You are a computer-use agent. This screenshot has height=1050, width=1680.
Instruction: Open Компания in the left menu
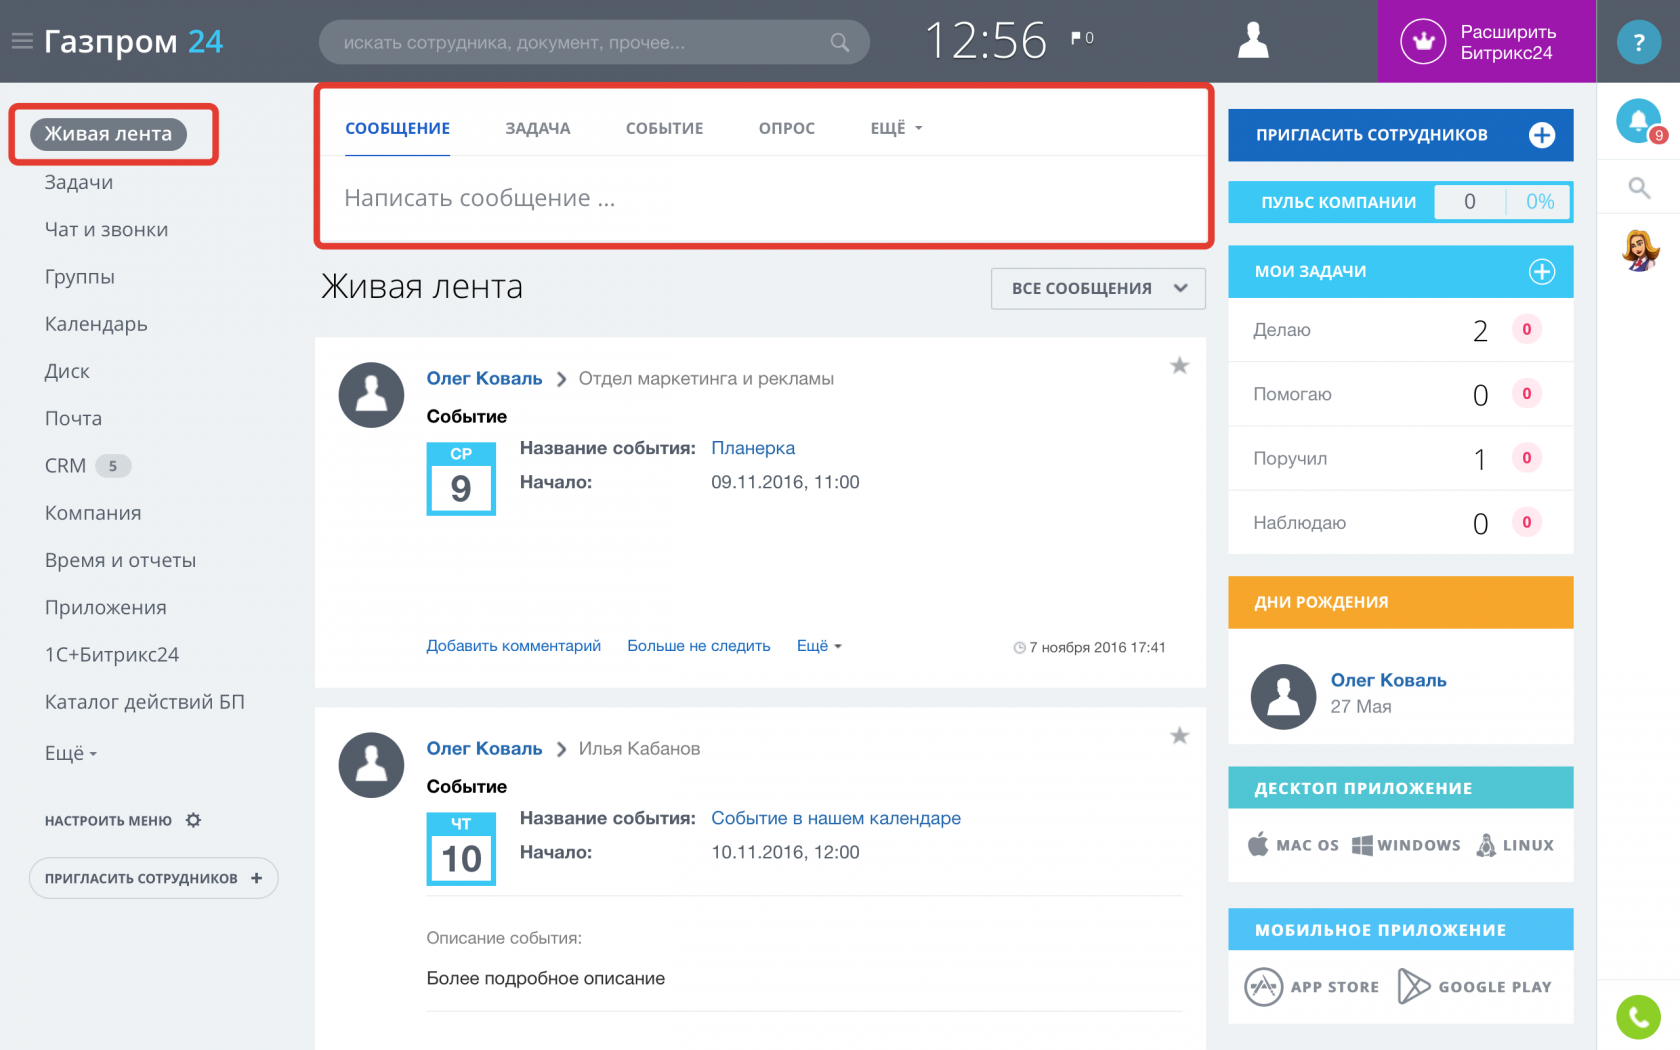tap(93, 513)
